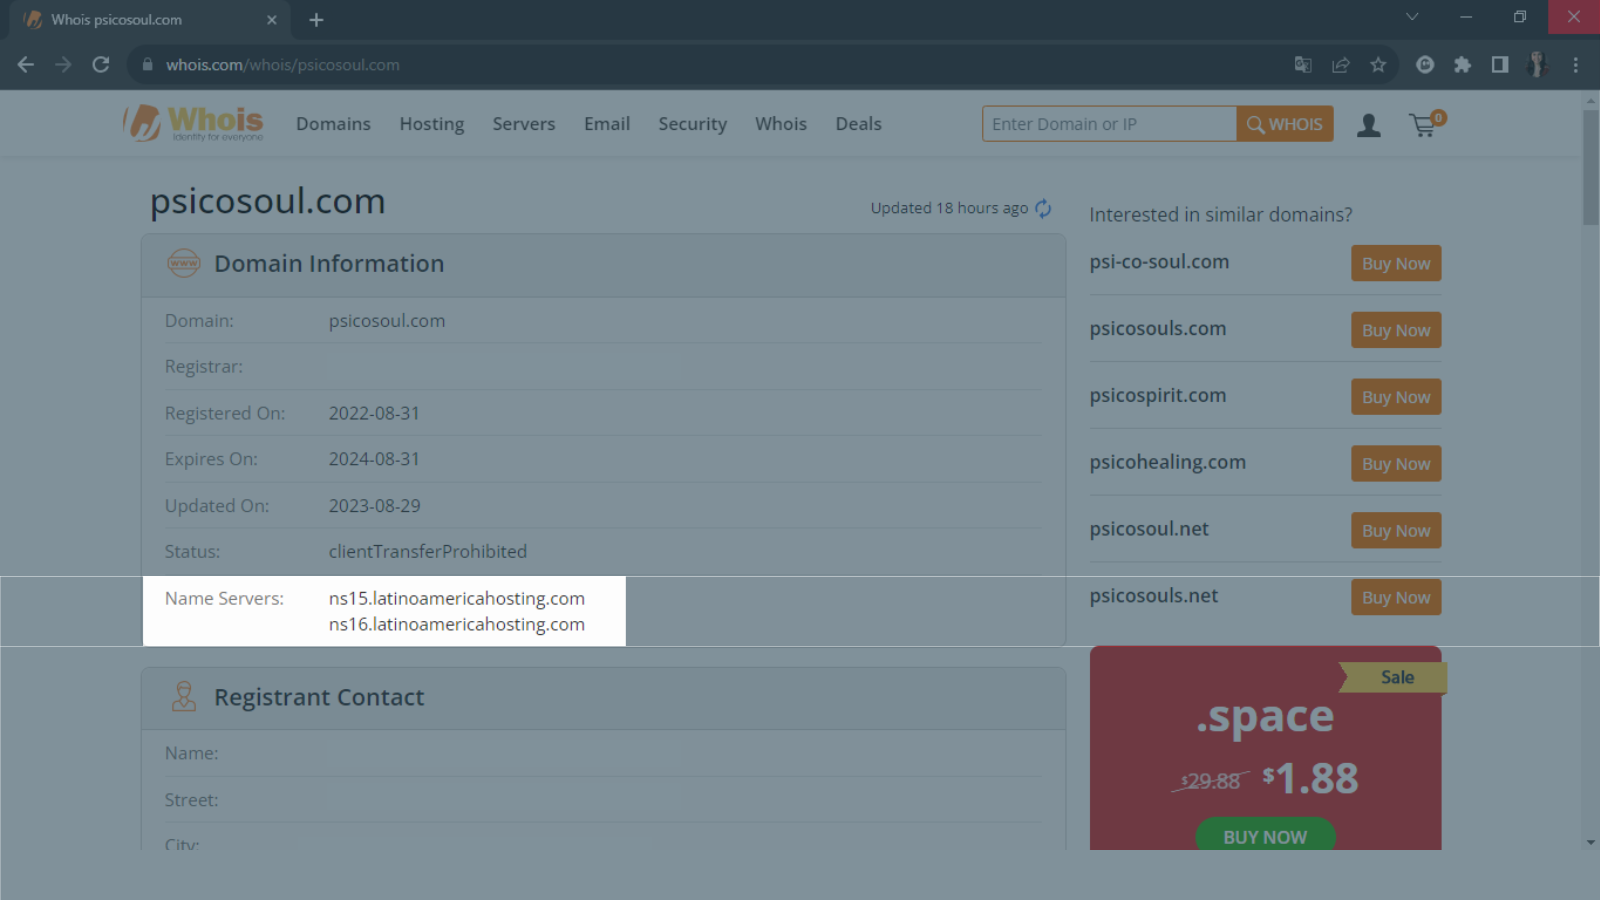This screenshot has width=1600, height=900.
Task: Buy Now for psicospirit.com
Action: click(1396, 397)
